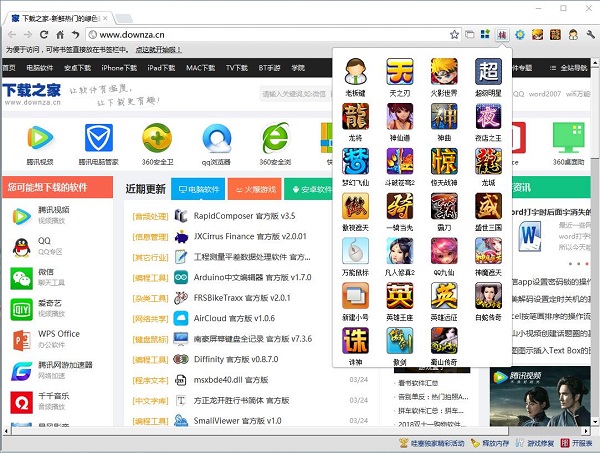The width and height of the screenshot is (600, 453).
Task: Launch the 蜀山传奇 game icon
Action: coord(444,340)
